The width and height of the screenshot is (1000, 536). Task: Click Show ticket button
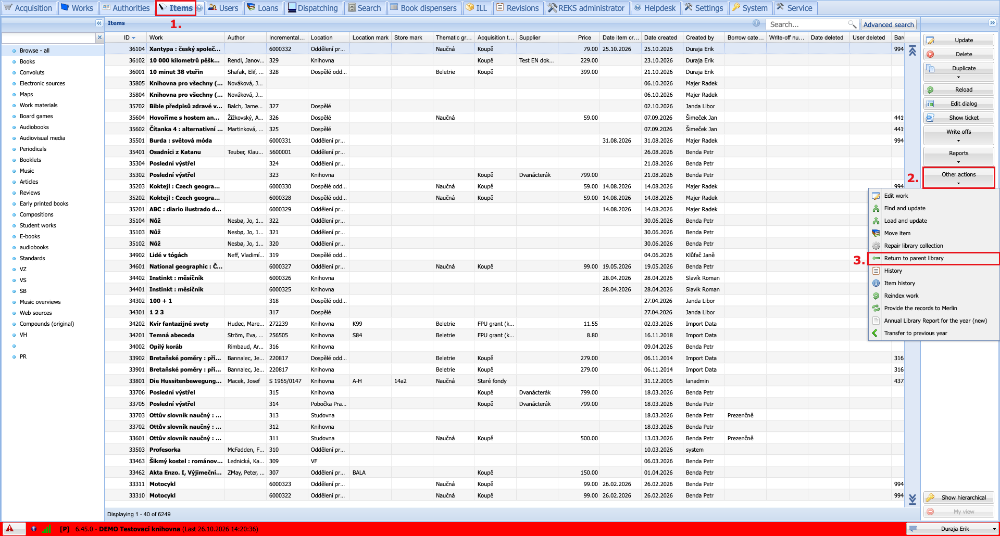pyautogui.click(x=959, y=118)
